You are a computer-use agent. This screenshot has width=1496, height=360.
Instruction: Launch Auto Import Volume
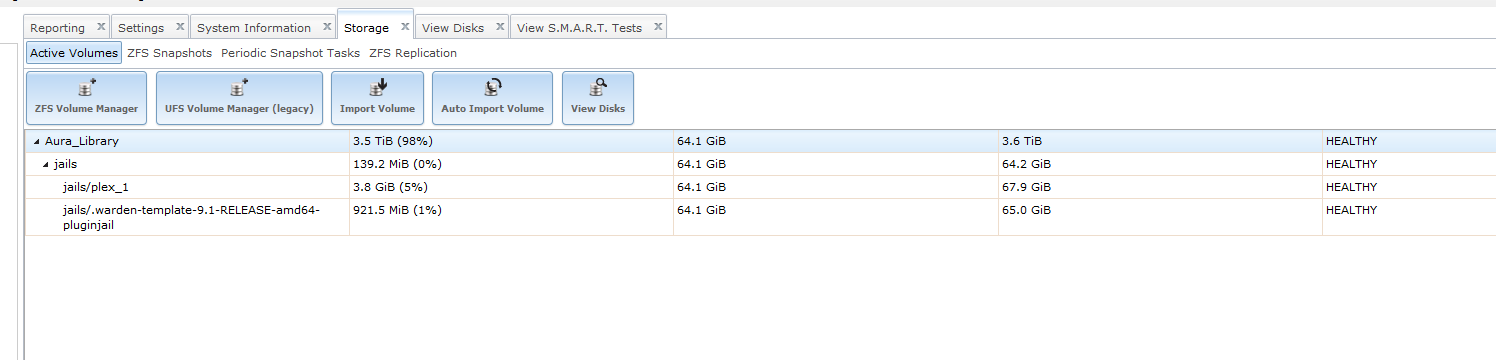point(492,98)
